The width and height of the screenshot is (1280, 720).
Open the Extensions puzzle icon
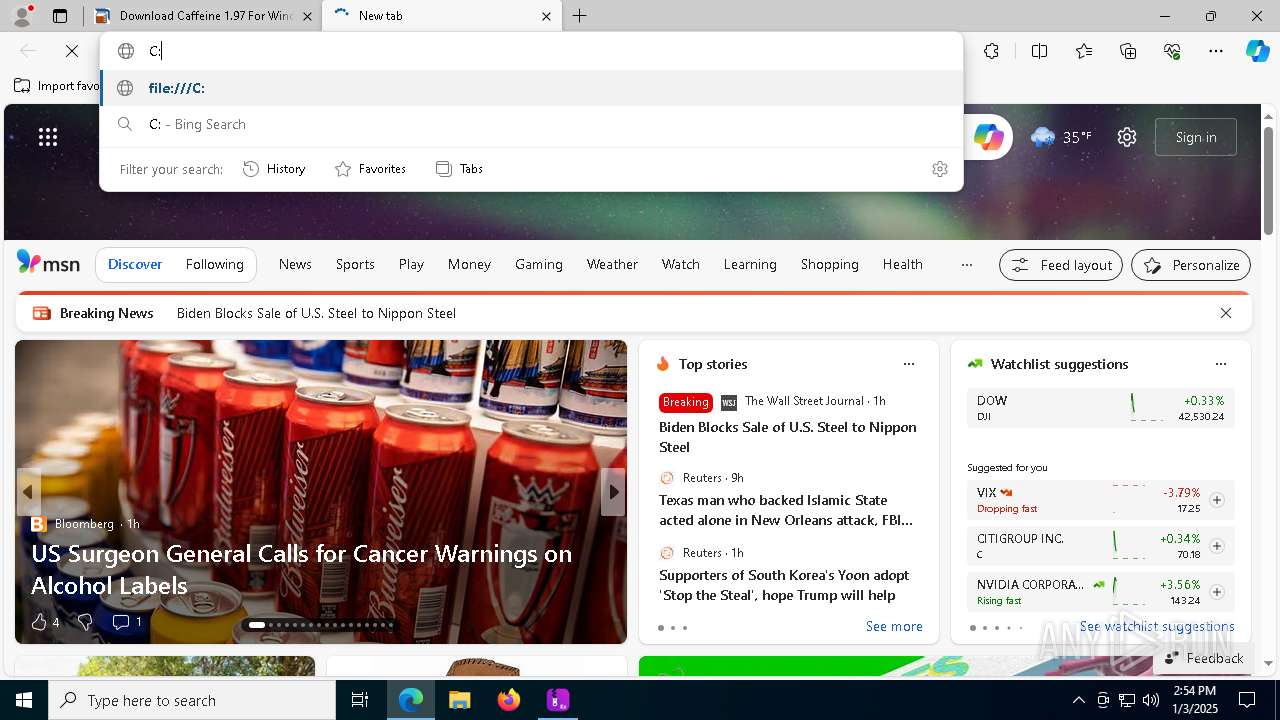[x=991, y=51]
